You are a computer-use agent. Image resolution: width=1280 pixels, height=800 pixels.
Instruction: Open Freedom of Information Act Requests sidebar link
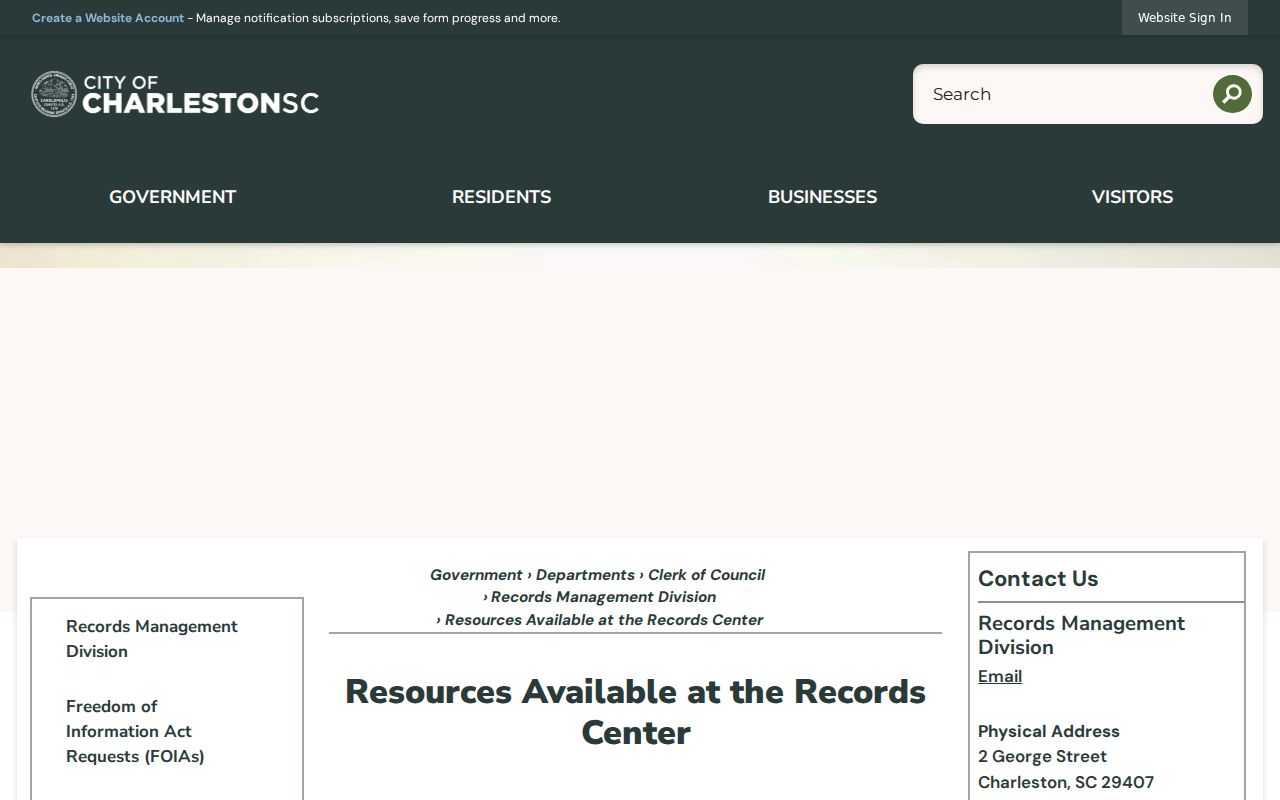(135, 731)
